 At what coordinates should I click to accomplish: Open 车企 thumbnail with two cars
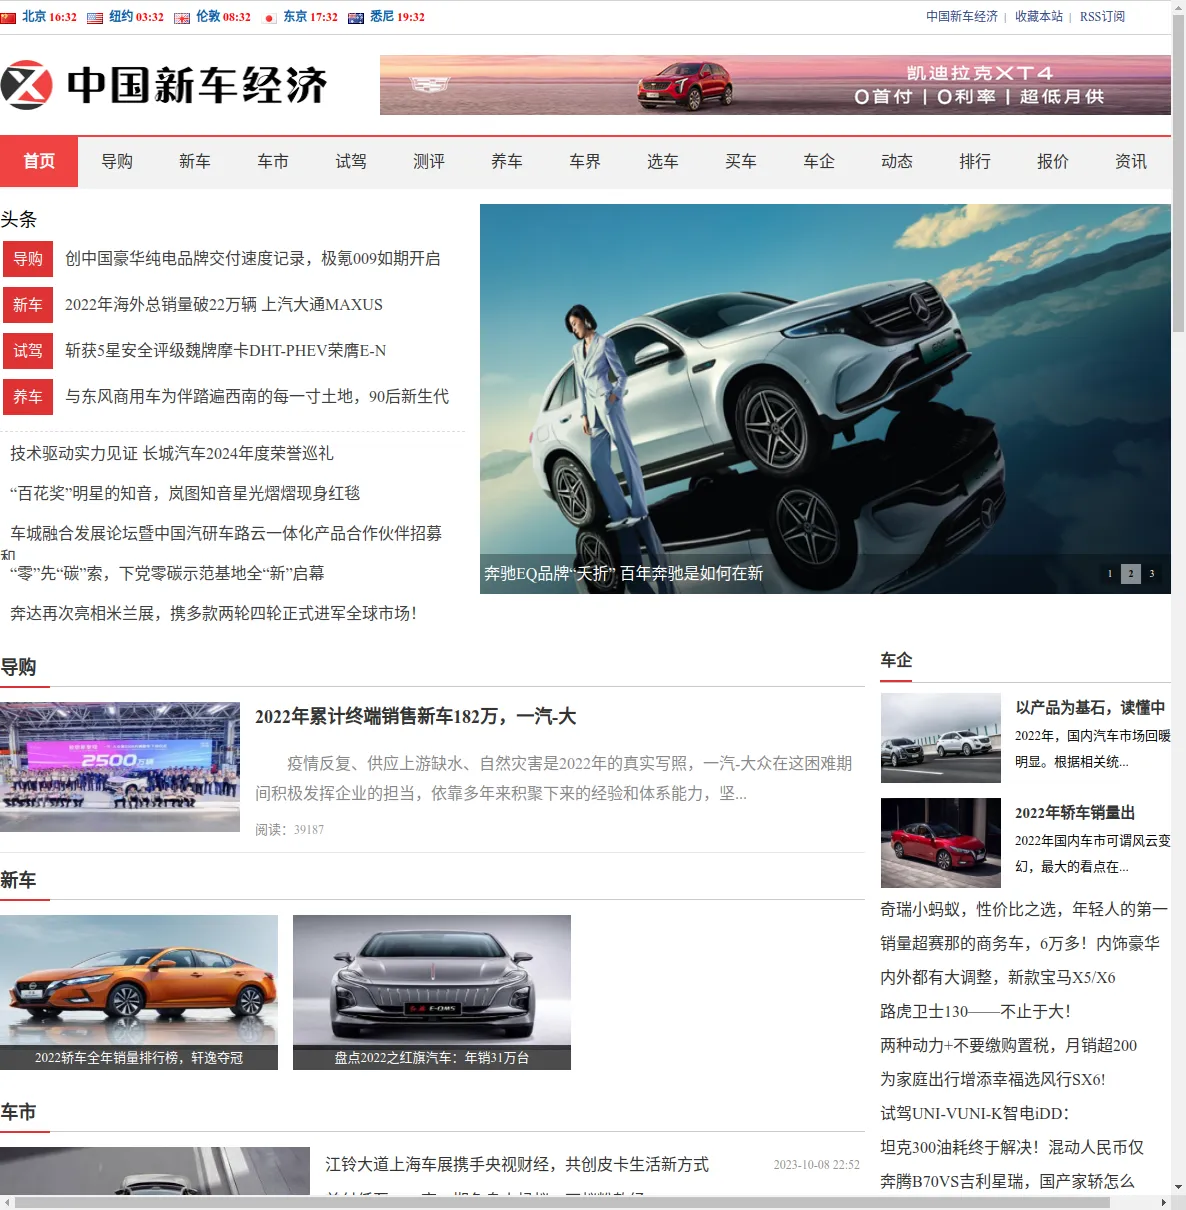941,738
